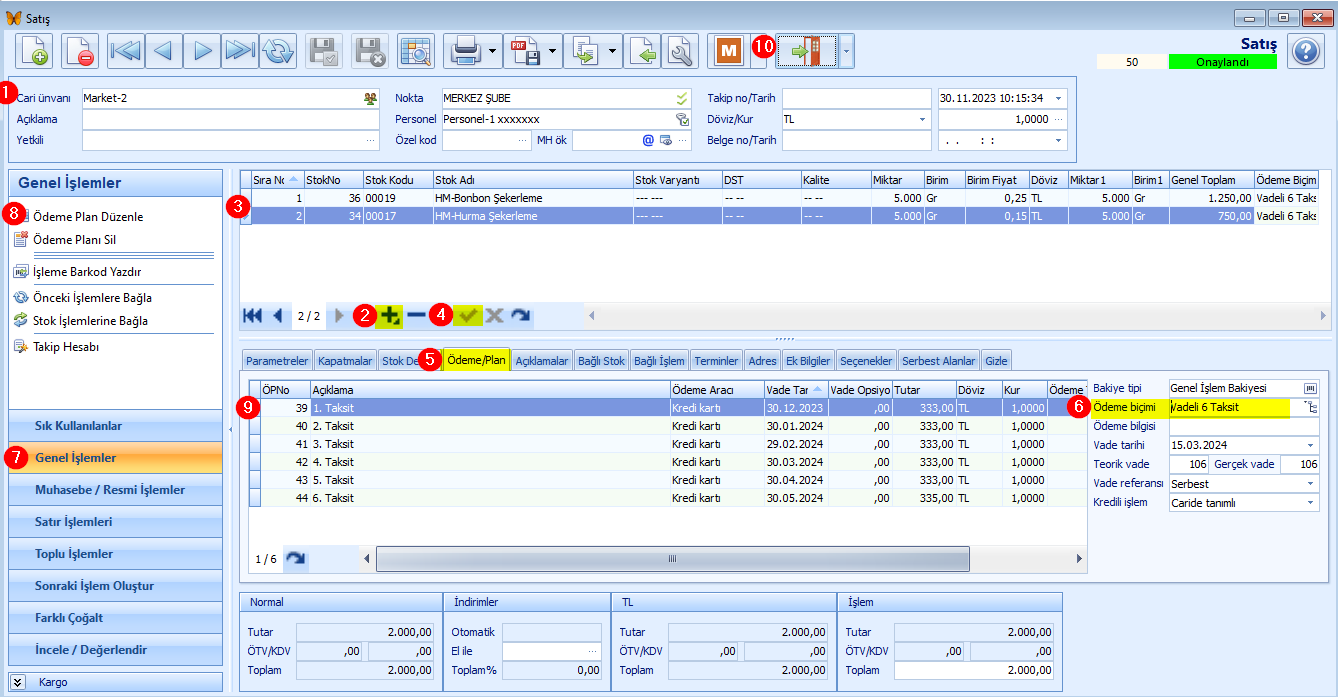Viewport: 1338px width, 697px height.
Task: Open the Takip date-time dropdown
Action: pos(1059,98)
